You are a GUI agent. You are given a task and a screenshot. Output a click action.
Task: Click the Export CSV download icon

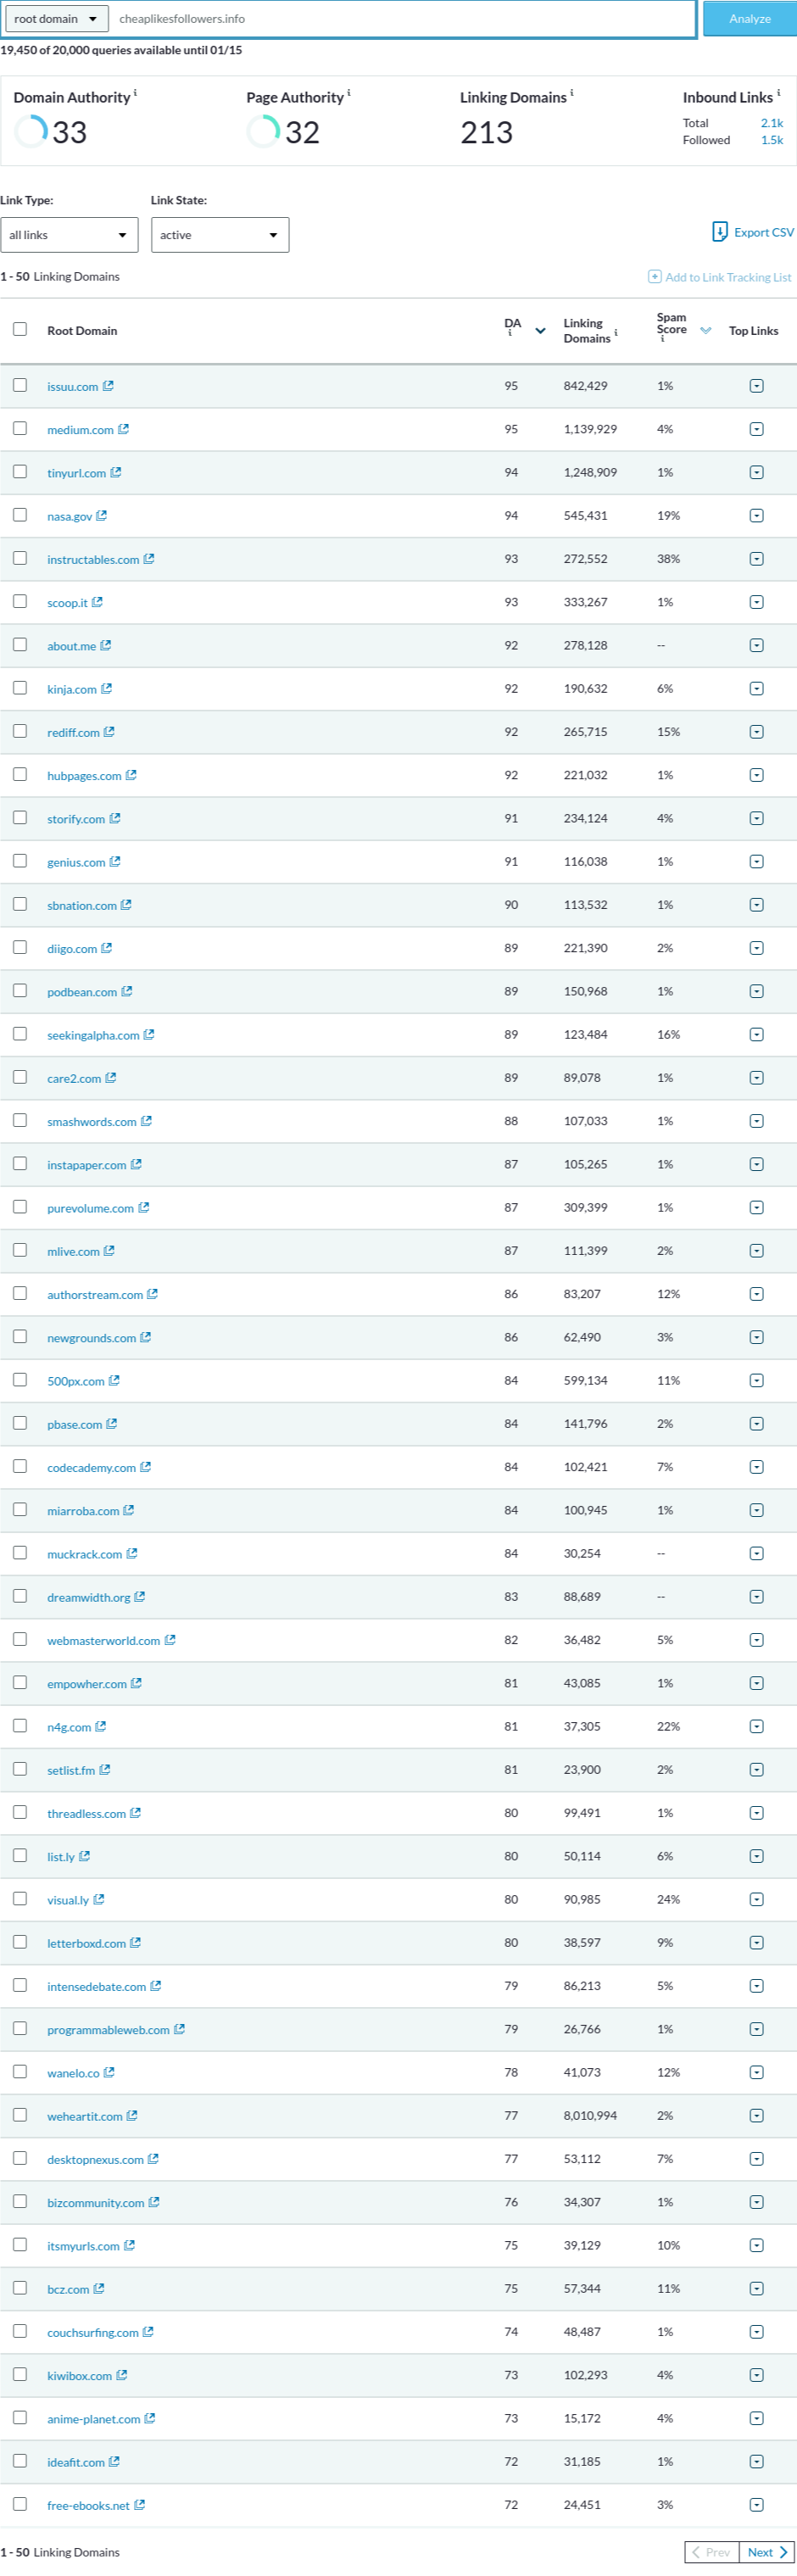(719, 232)
